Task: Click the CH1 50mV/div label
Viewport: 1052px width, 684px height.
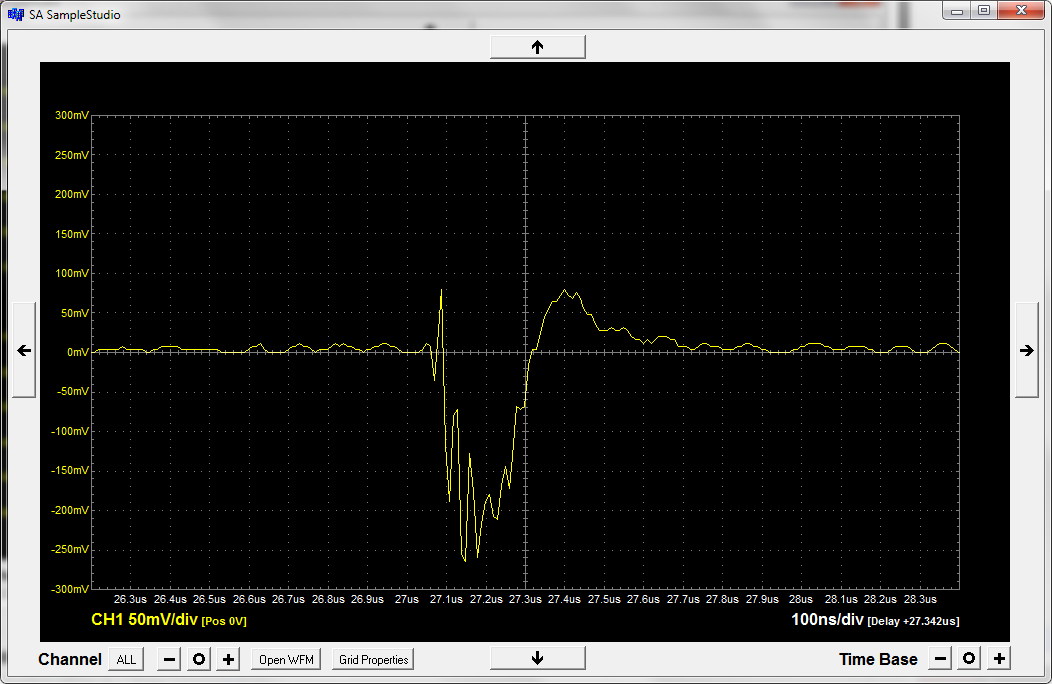Action: (144, 619)
